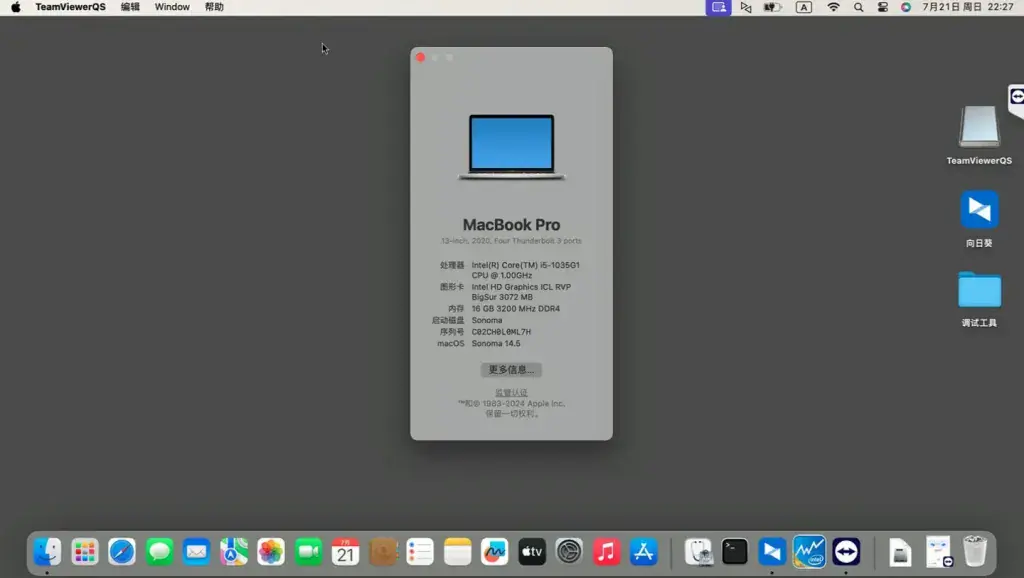
Task: Open the Window menu
Action: pyautogui.click(x=172, y=7)
